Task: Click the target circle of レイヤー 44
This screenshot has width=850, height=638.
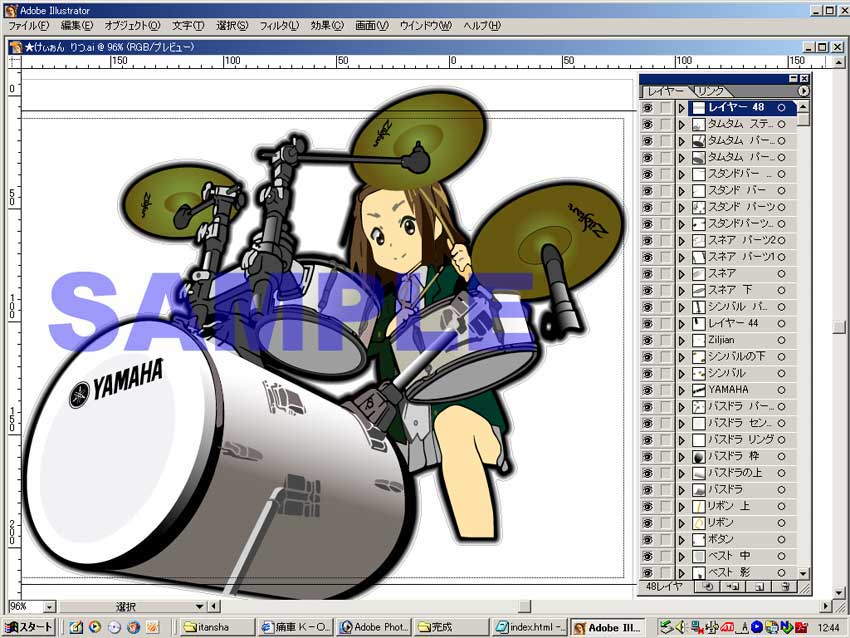Action: pos(781,324)
